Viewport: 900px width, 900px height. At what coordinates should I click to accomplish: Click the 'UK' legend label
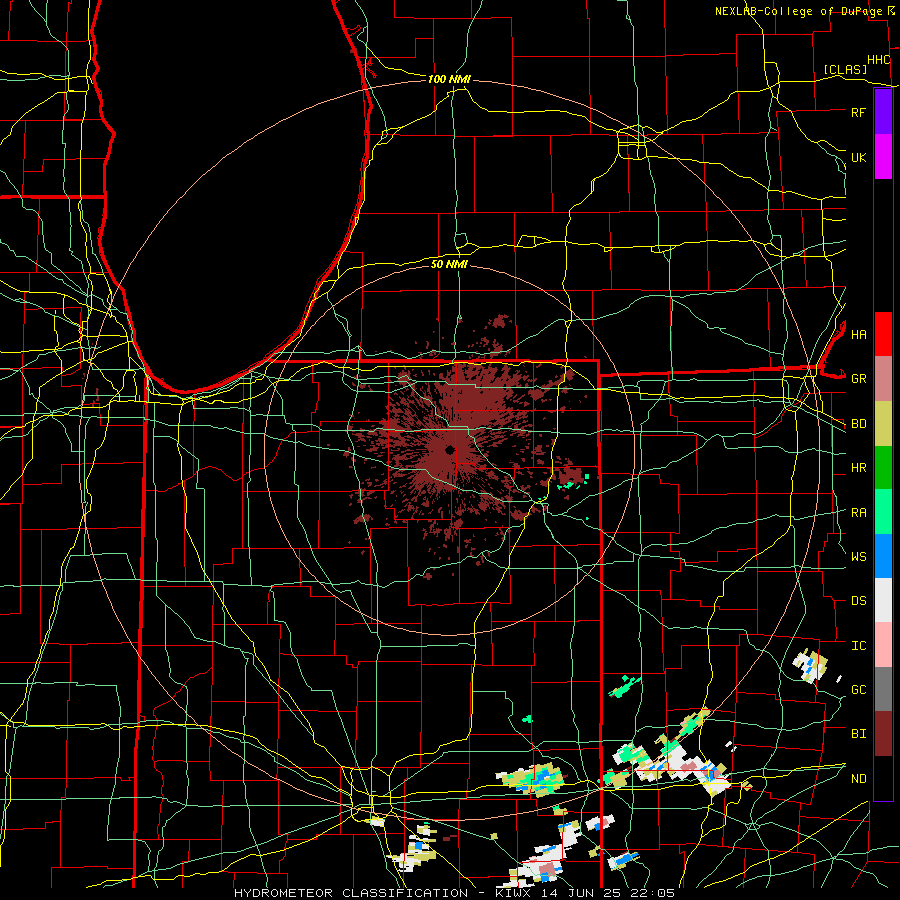point(858,157)
